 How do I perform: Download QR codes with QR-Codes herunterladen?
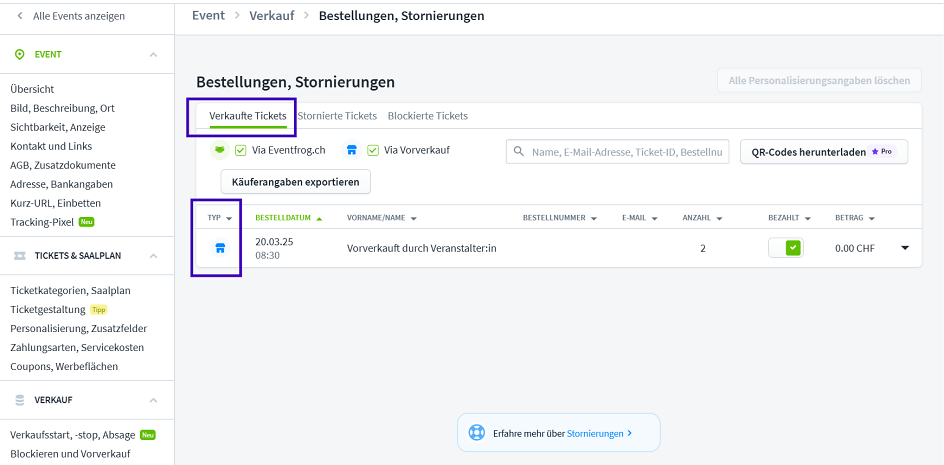(x=823, y=152)
